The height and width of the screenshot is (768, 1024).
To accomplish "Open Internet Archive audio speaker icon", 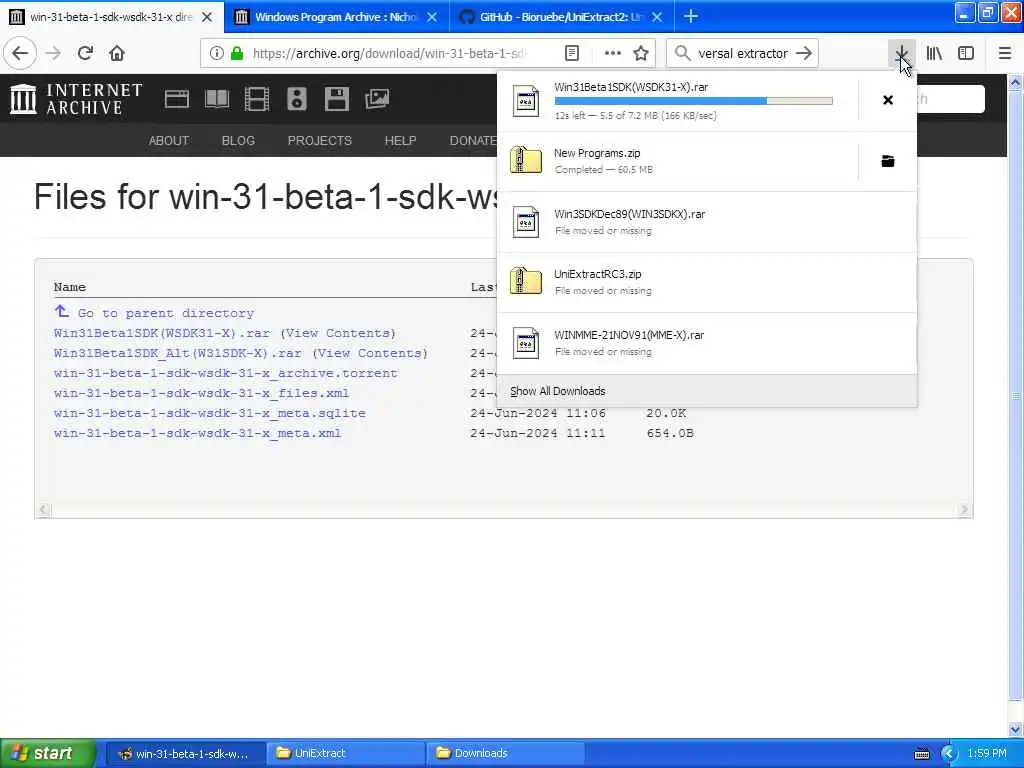I will pyautogui.click(x=296, y=99).
